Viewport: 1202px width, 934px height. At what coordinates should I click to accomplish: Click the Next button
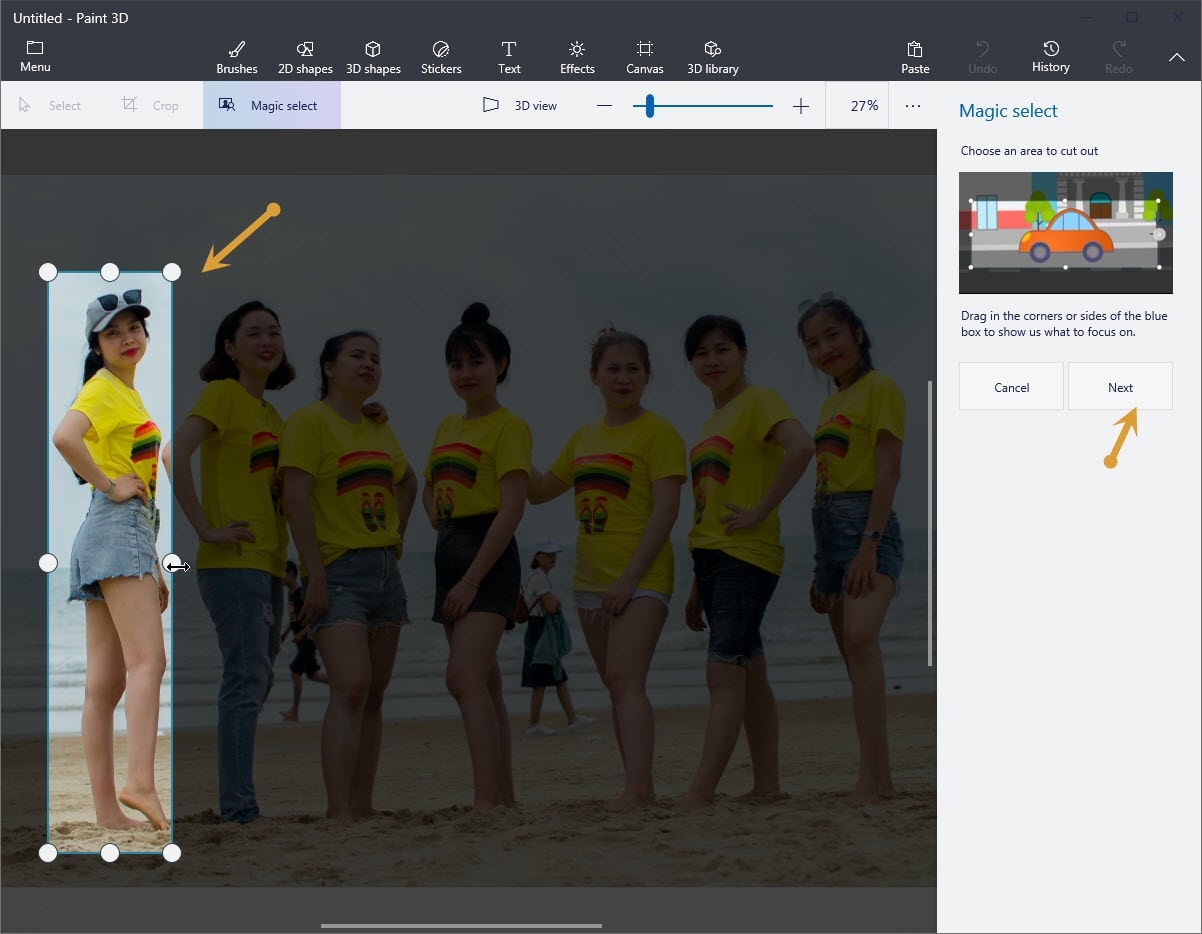click(1120, 387)
